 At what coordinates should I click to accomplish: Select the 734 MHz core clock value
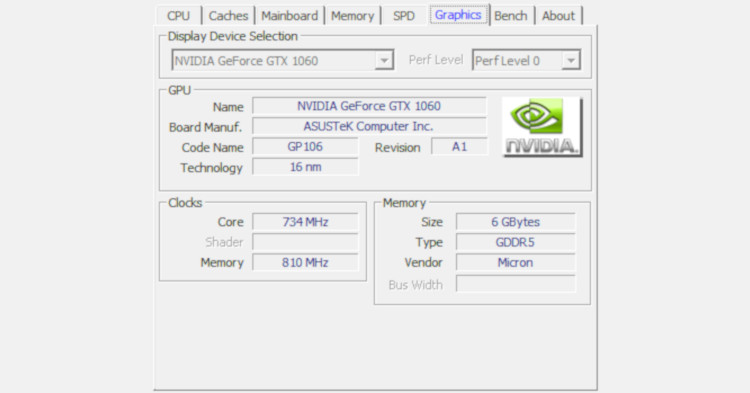[305, 222]
